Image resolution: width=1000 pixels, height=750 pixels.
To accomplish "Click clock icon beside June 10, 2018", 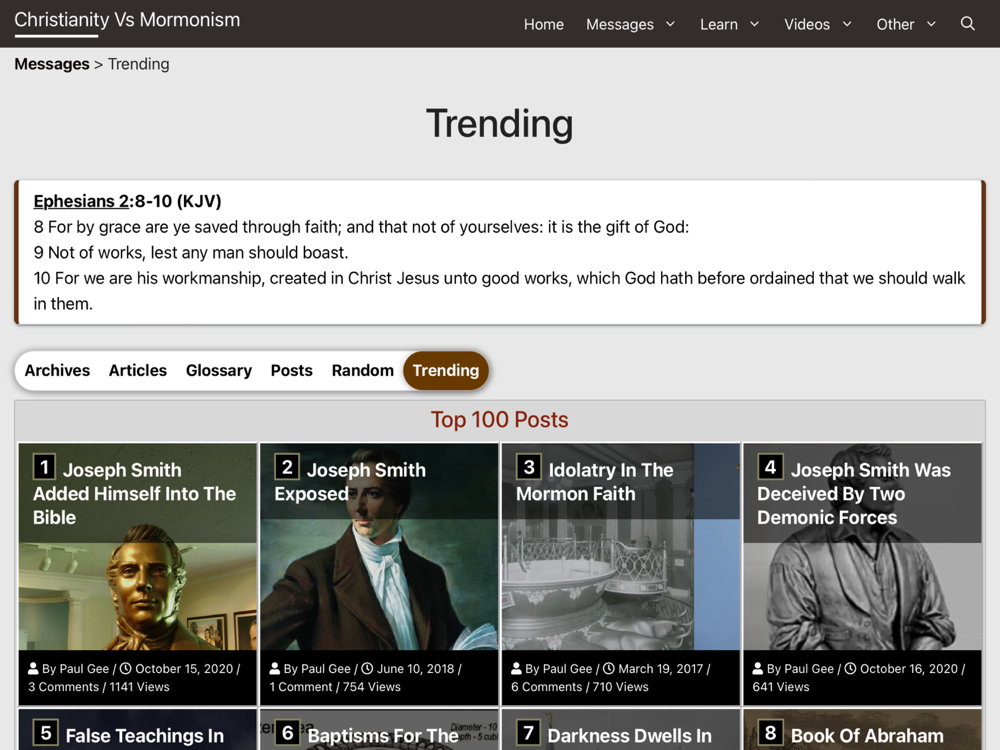I will point(367,668).
